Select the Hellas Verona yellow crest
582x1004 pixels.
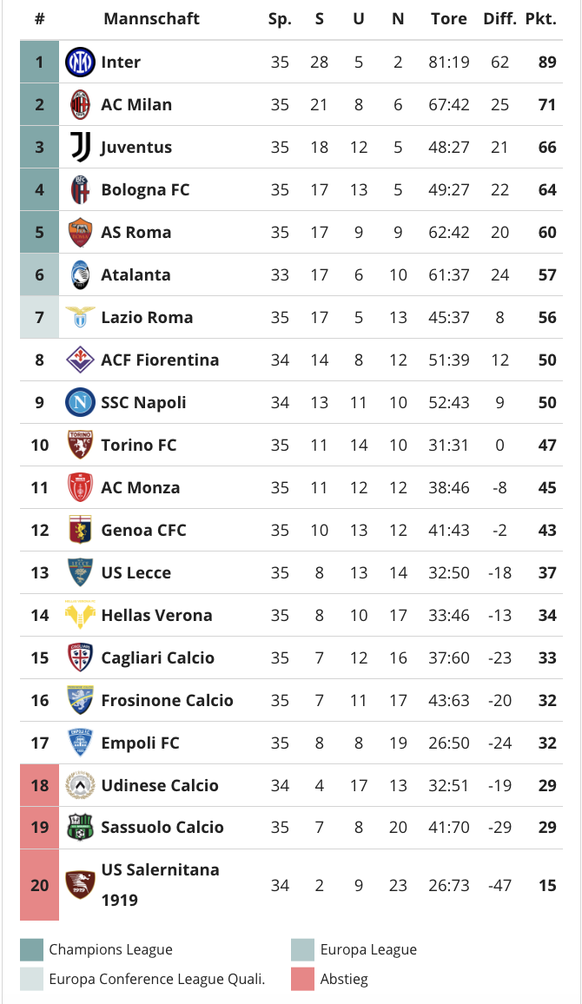pyautogui.click(x=80, y=615)
